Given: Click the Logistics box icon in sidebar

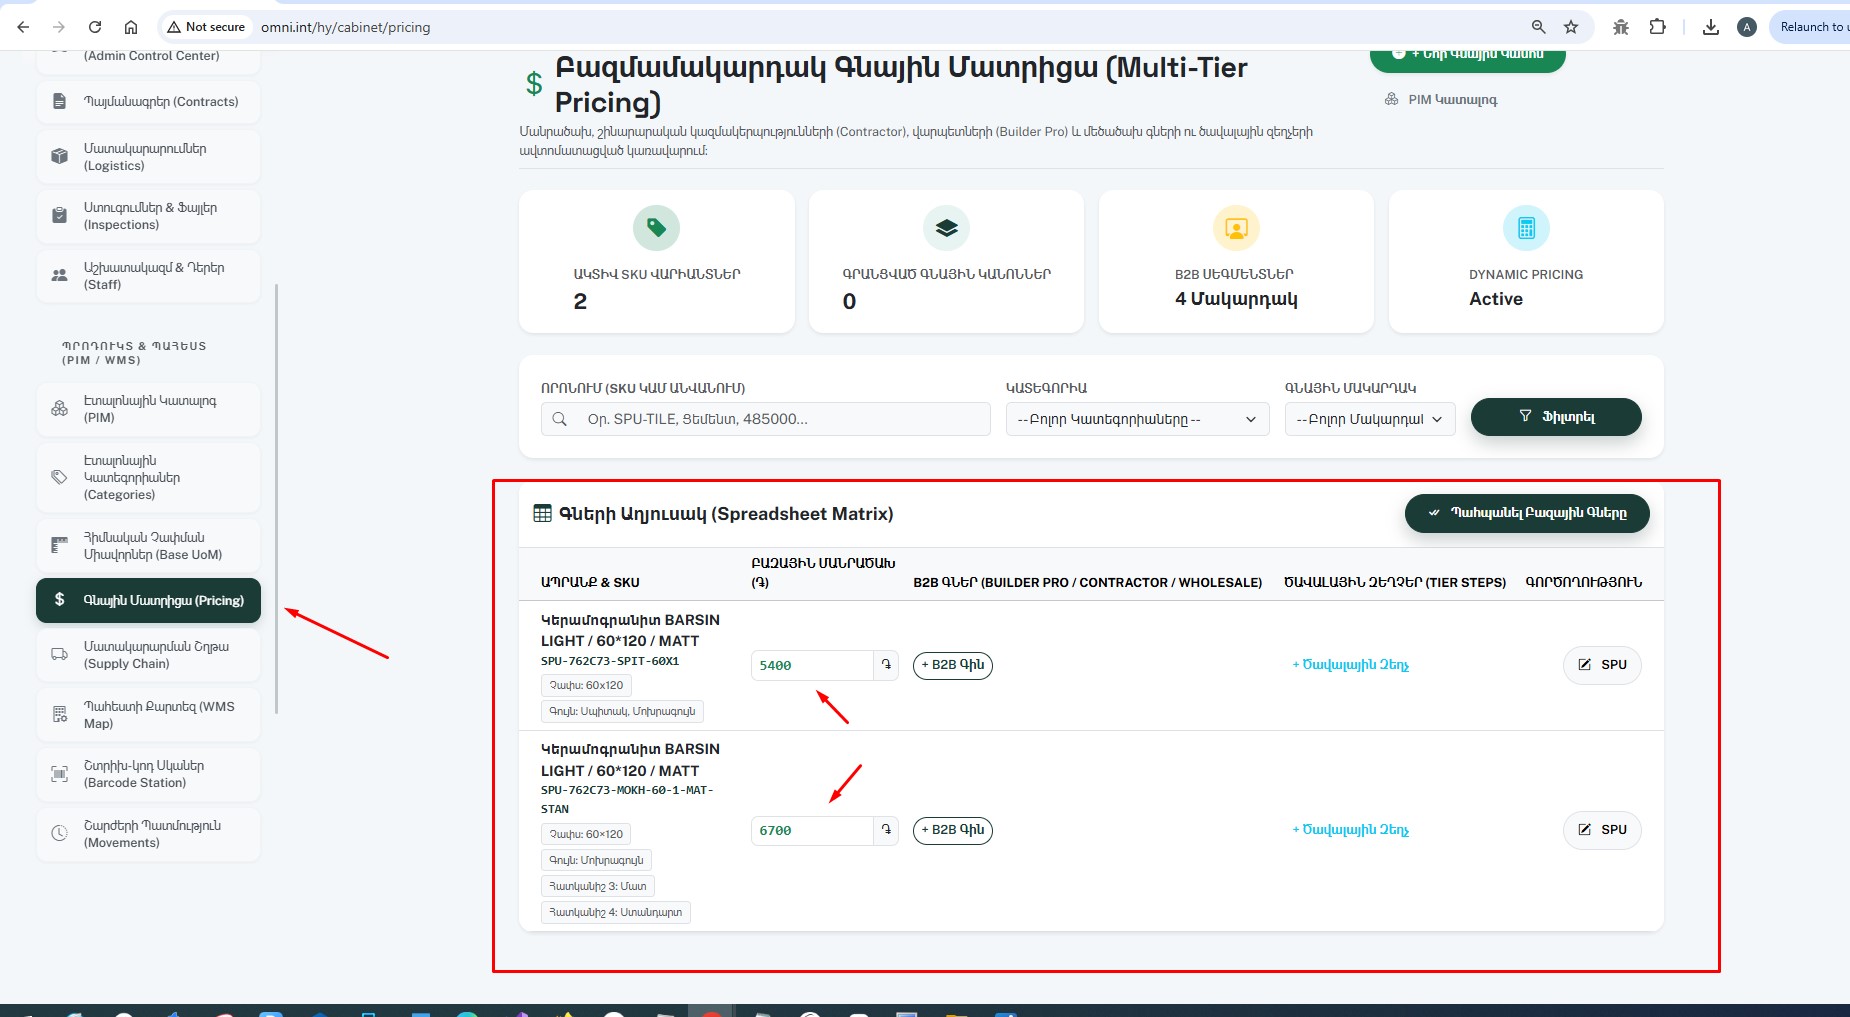Looking at the screenshot, I should pyautogui.click(x=60, y=157).
